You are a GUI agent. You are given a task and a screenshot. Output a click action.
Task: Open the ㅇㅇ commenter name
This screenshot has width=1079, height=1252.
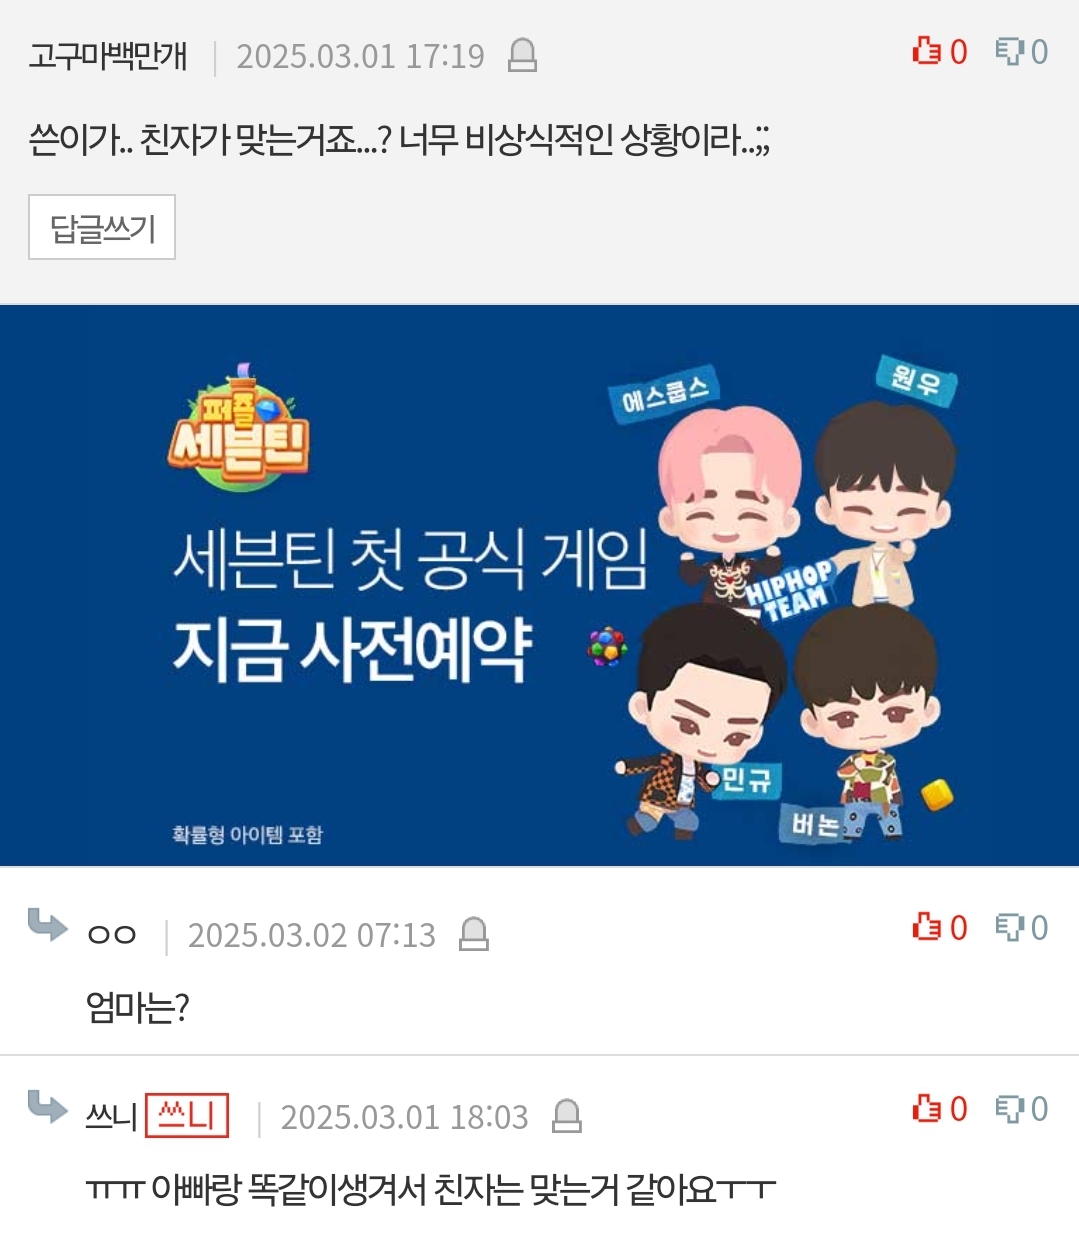point(112,935)
